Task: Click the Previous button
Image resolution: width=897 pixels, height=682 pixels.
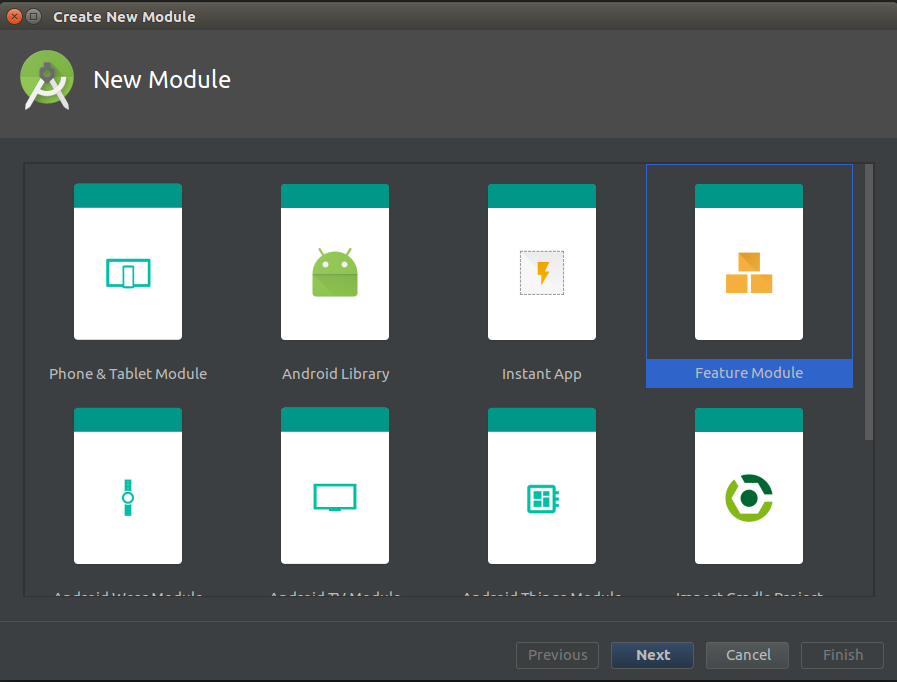Action: pyautogui.click(x=557, y=655)
